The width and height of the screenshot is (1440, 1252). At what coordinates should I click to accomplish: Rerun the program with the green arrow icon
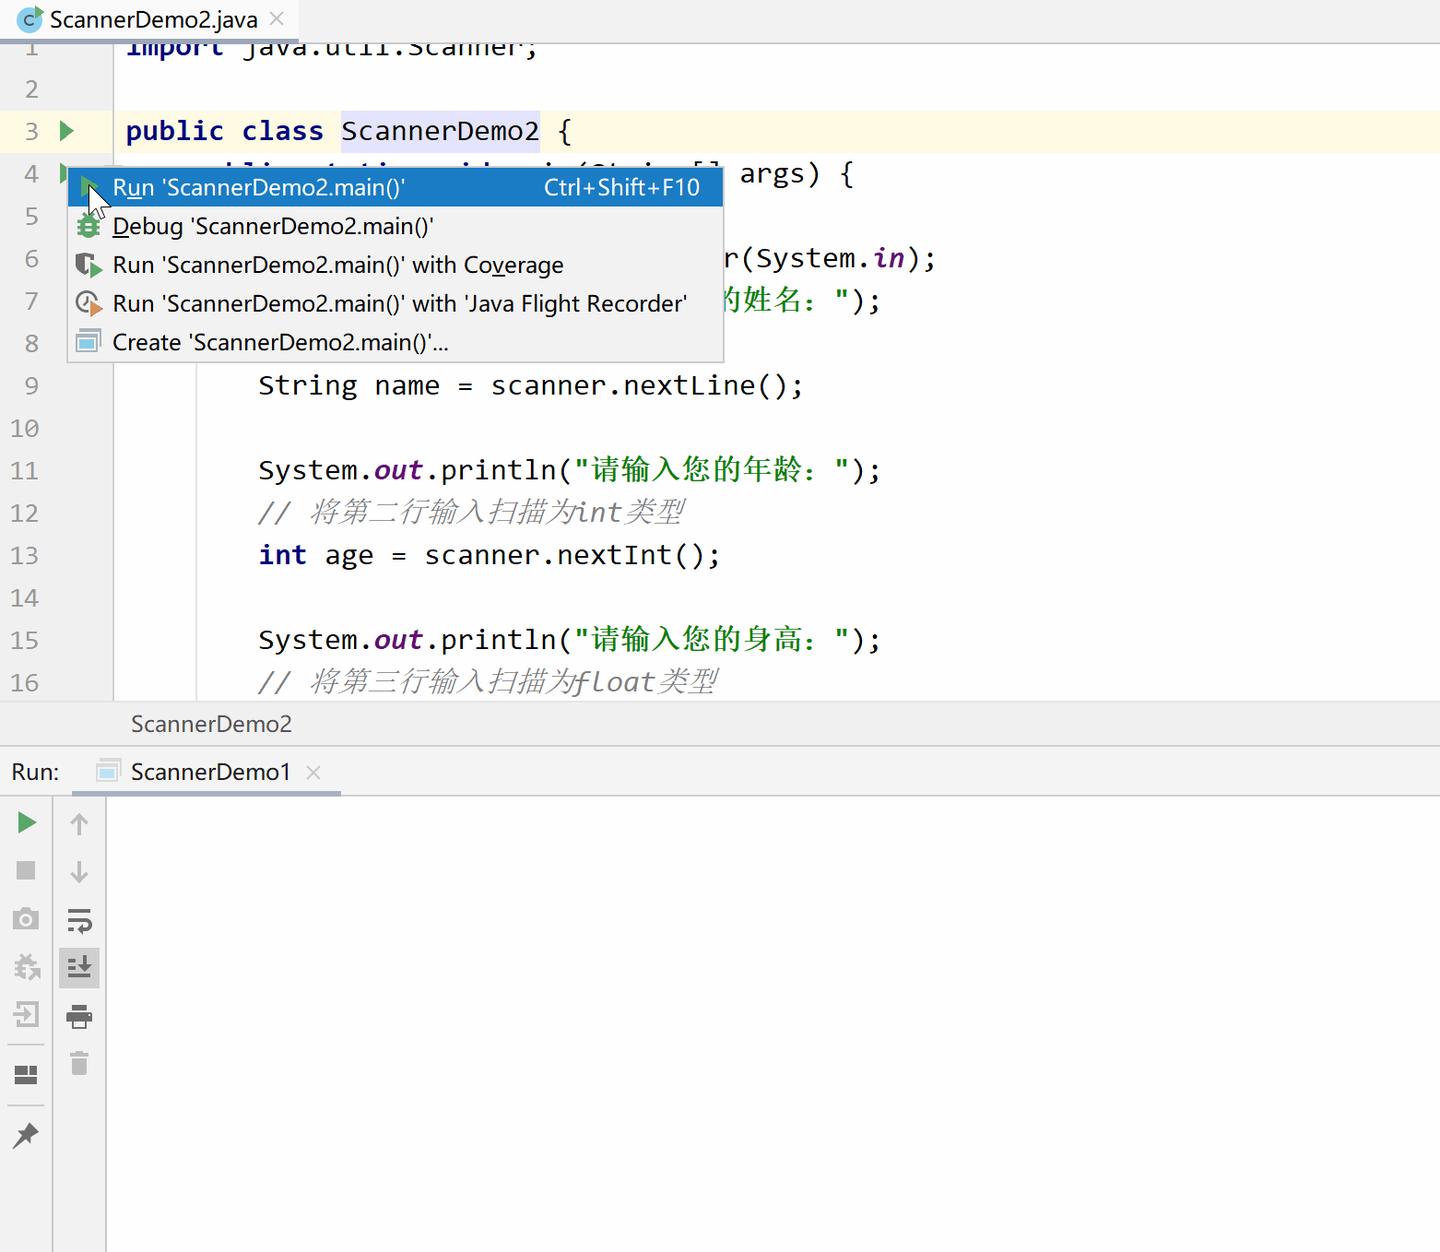click(26, 822)
